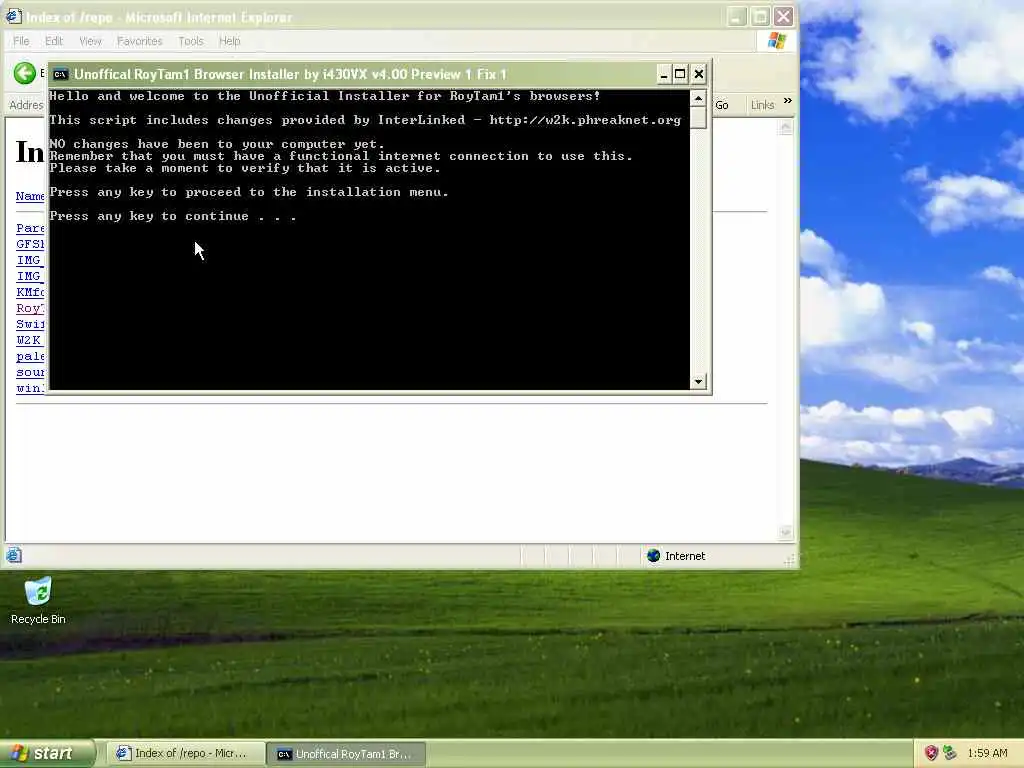This screenshot has width=1024, height=768.
Task: Close the RoyTam1 installer console window
Action: (699, 74)
